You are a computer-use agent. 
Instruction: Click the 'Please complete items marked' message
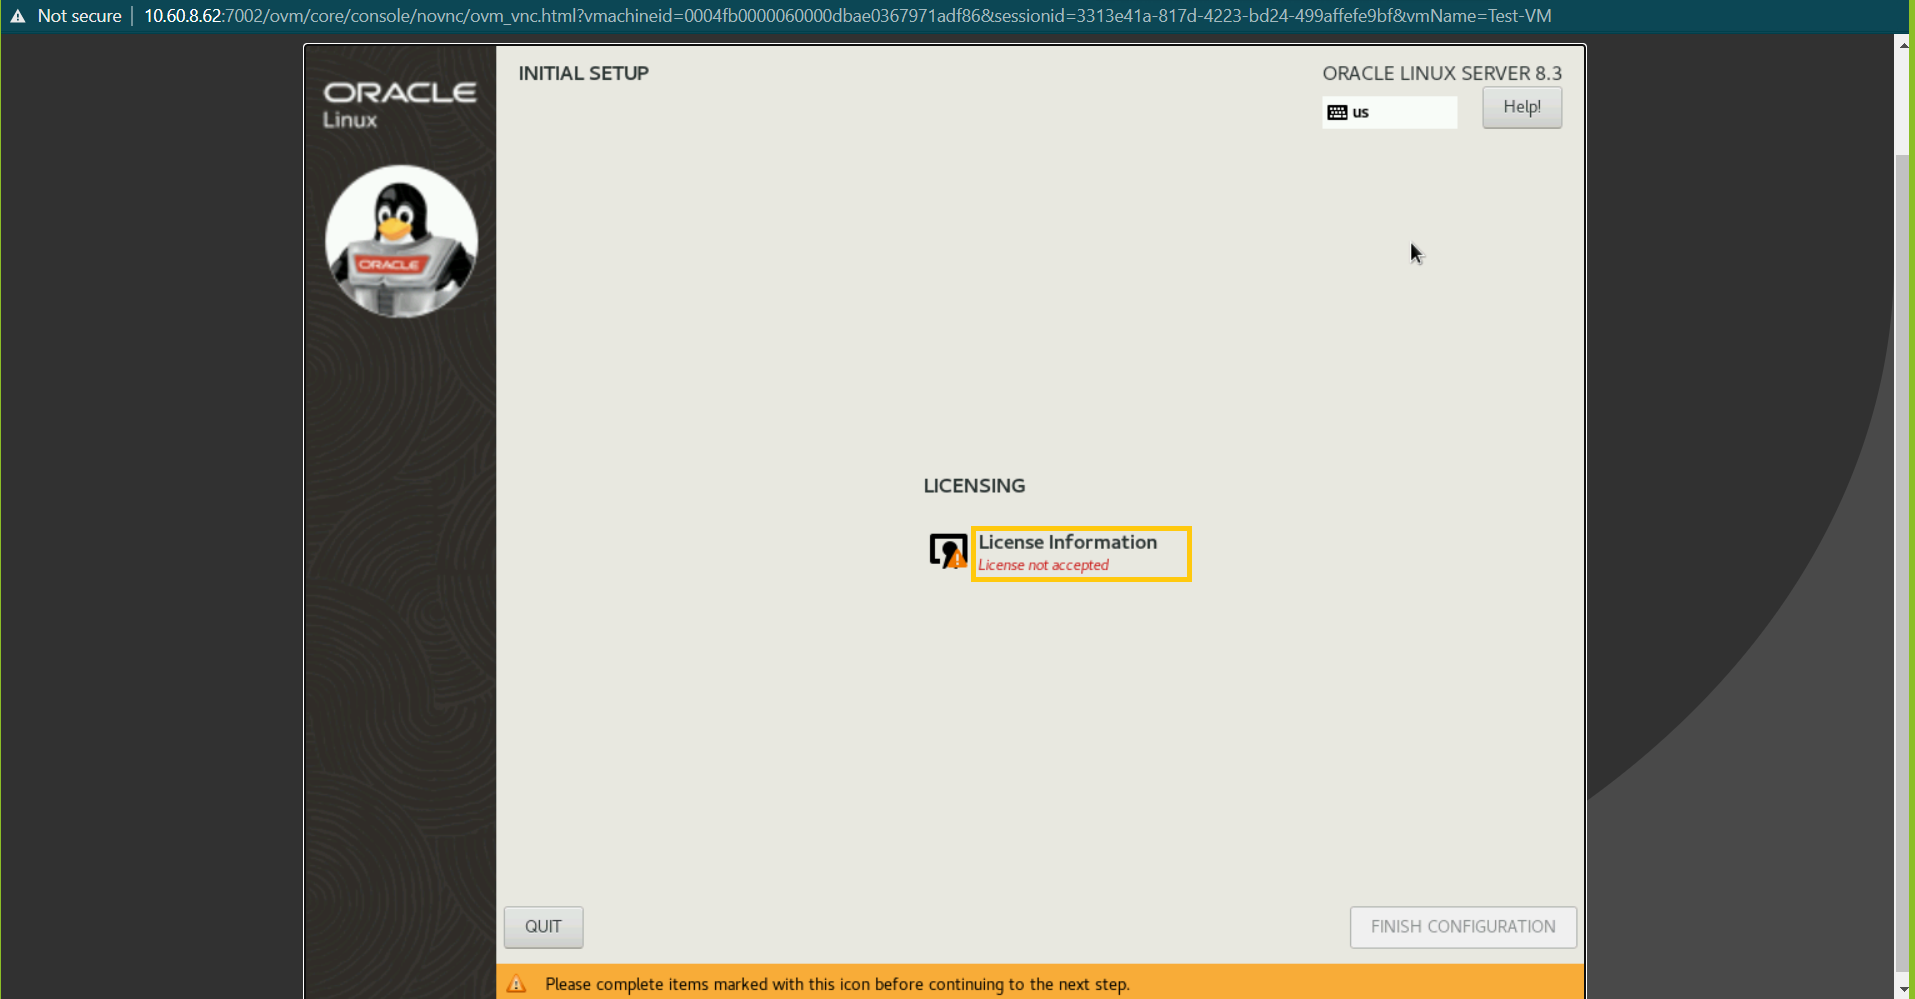click(x=837, y=984)
